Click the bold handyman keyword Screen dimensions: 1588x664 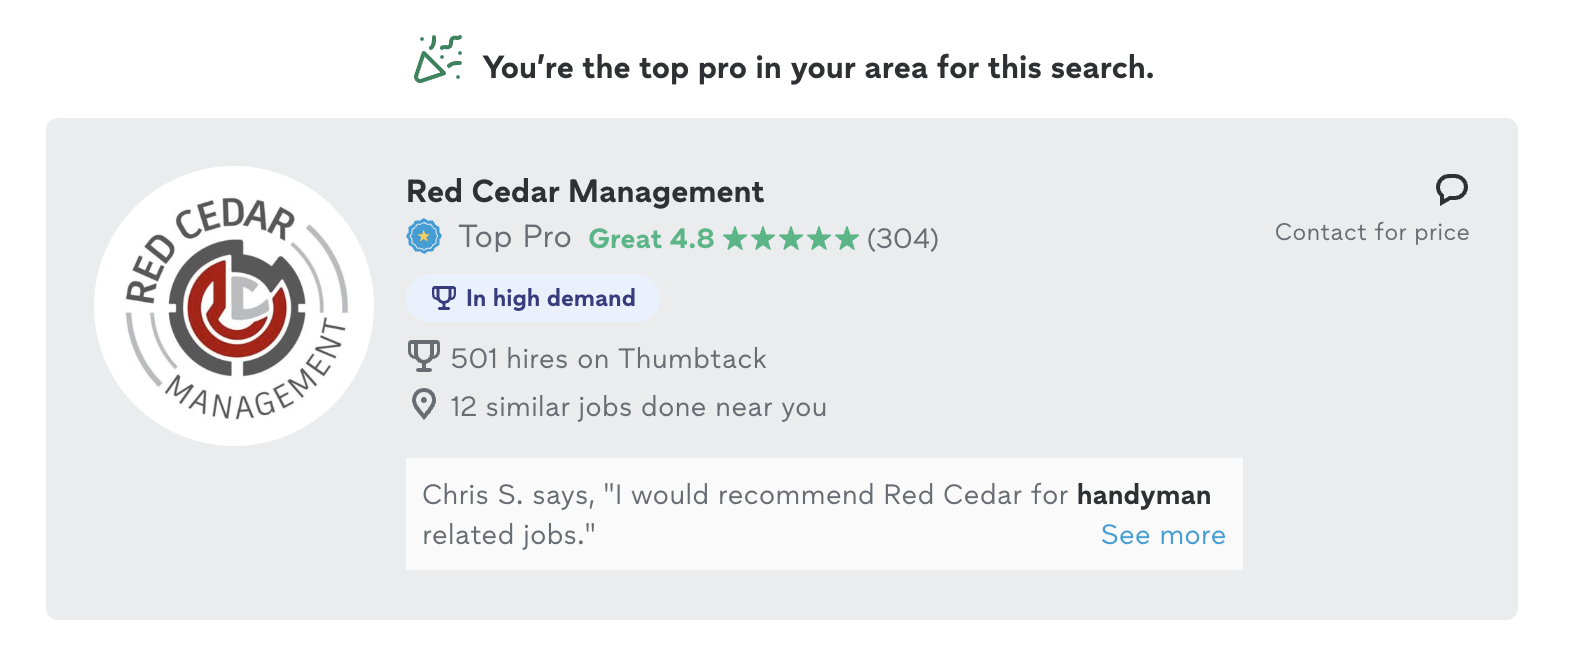tap(1143, 495)
